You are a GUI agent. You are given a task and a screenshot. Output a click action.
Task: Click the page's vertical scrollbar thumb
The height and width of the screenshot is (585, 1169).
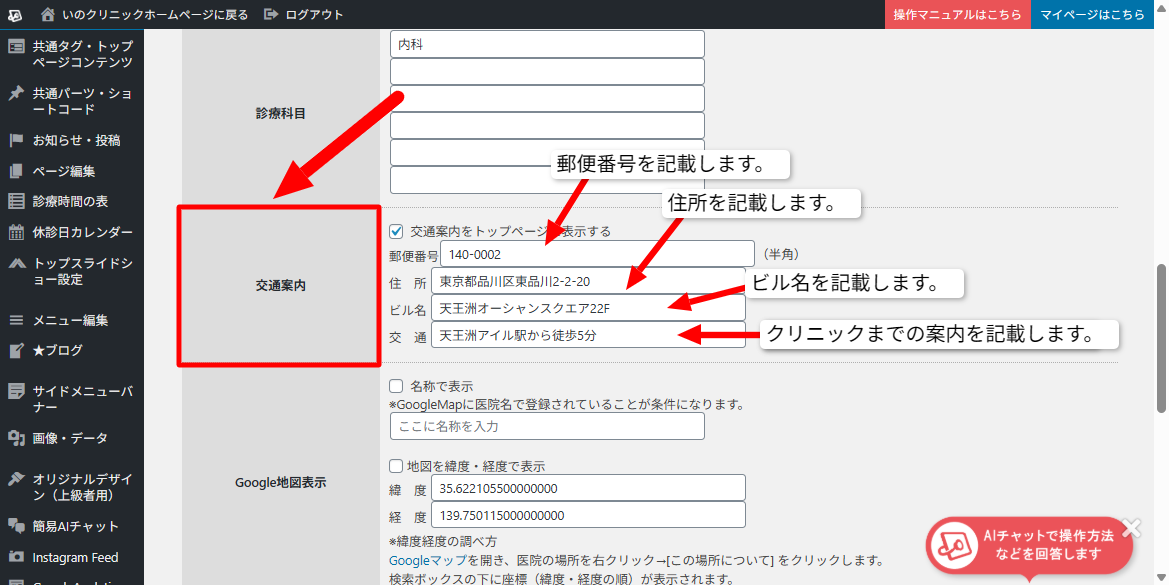(1161, 338)
